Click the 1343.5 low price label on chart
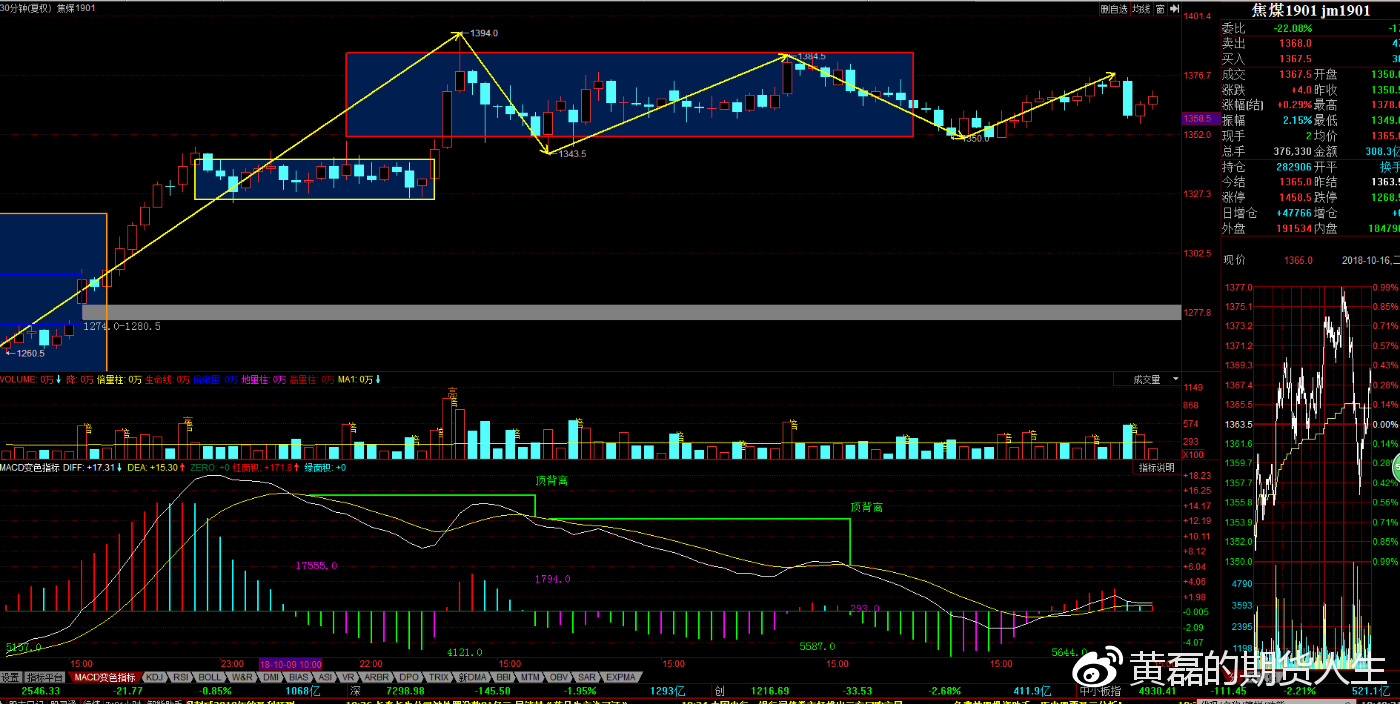 click(x=573, y=154)
